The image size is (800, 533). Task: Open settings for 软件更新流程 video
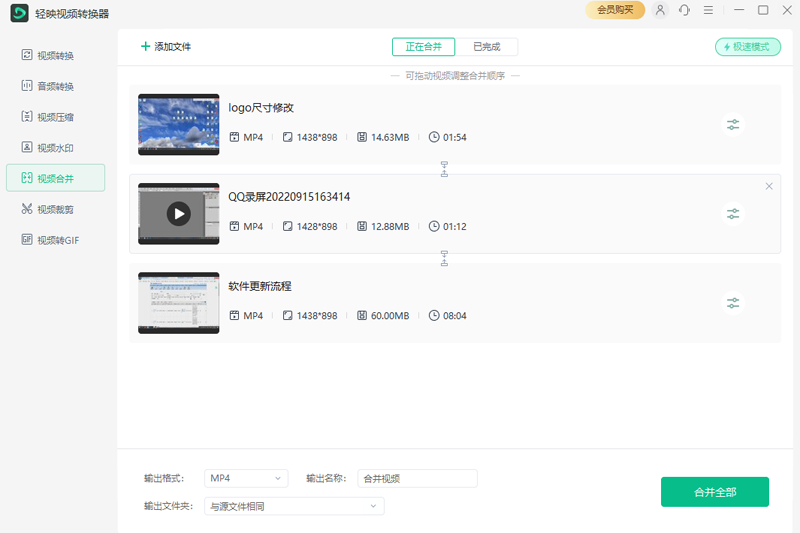click(733, 303)
